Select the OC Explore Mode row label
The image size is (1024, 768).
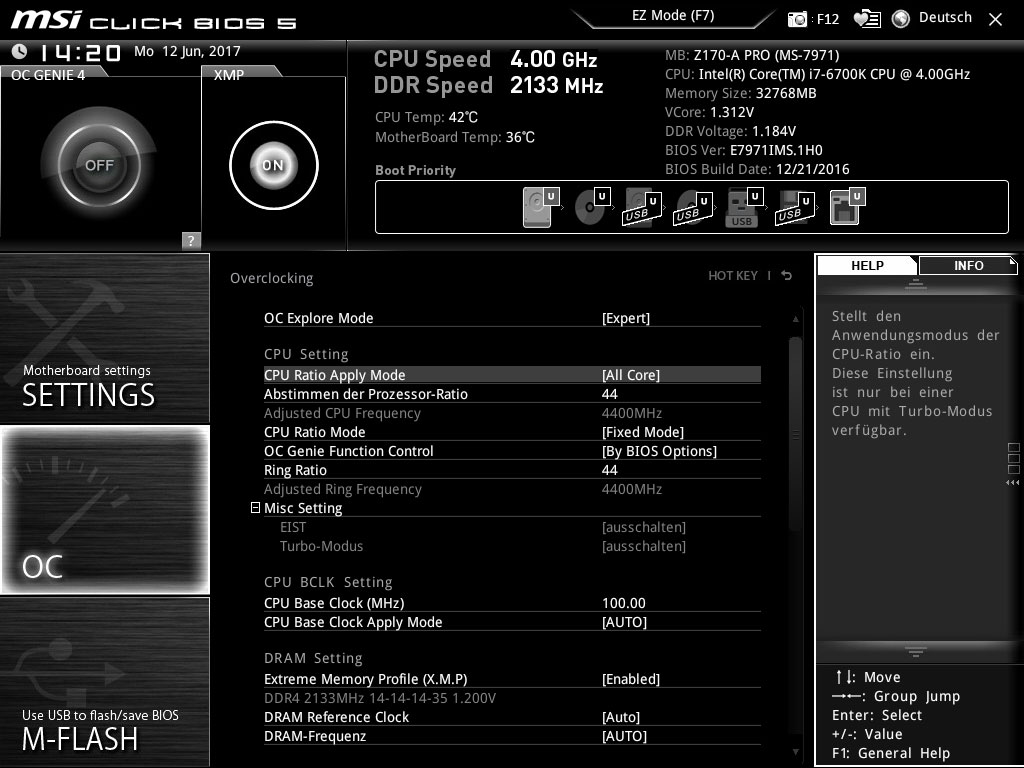click(319, 318)
